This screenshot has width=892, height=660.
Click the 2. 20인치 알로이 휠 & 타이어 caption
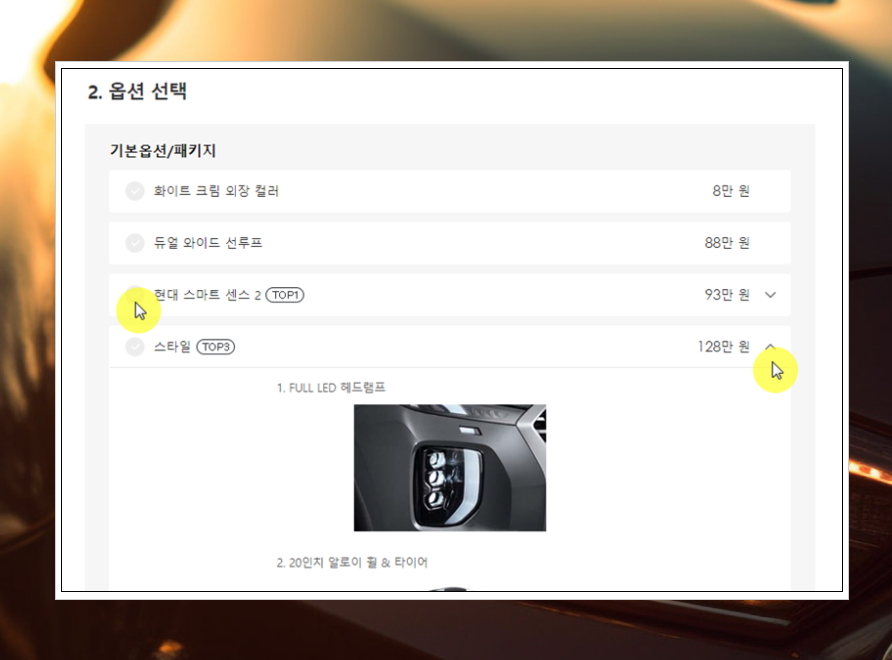point(352,563)
